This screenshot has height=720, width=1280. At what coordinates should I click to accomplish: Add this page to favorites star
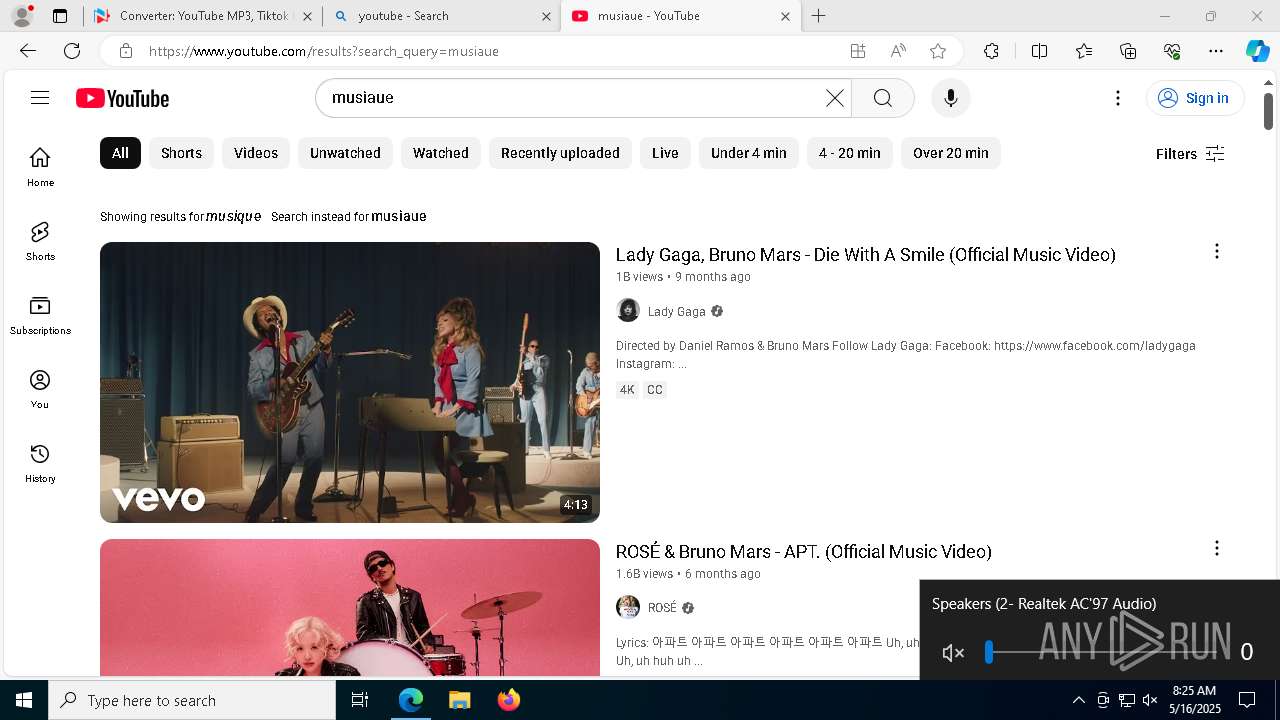(937, 51)
